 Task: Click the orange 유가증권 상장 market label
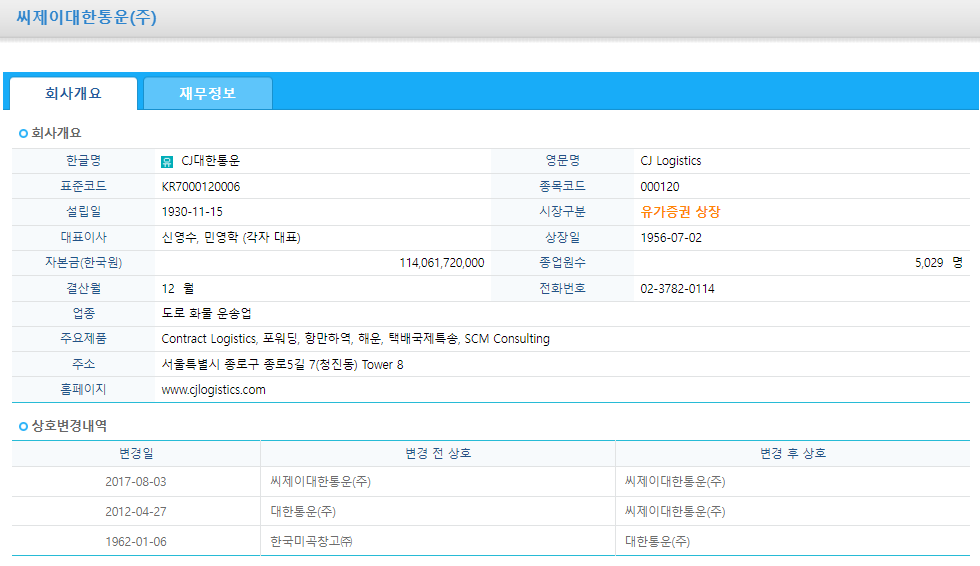pos(680,212)
